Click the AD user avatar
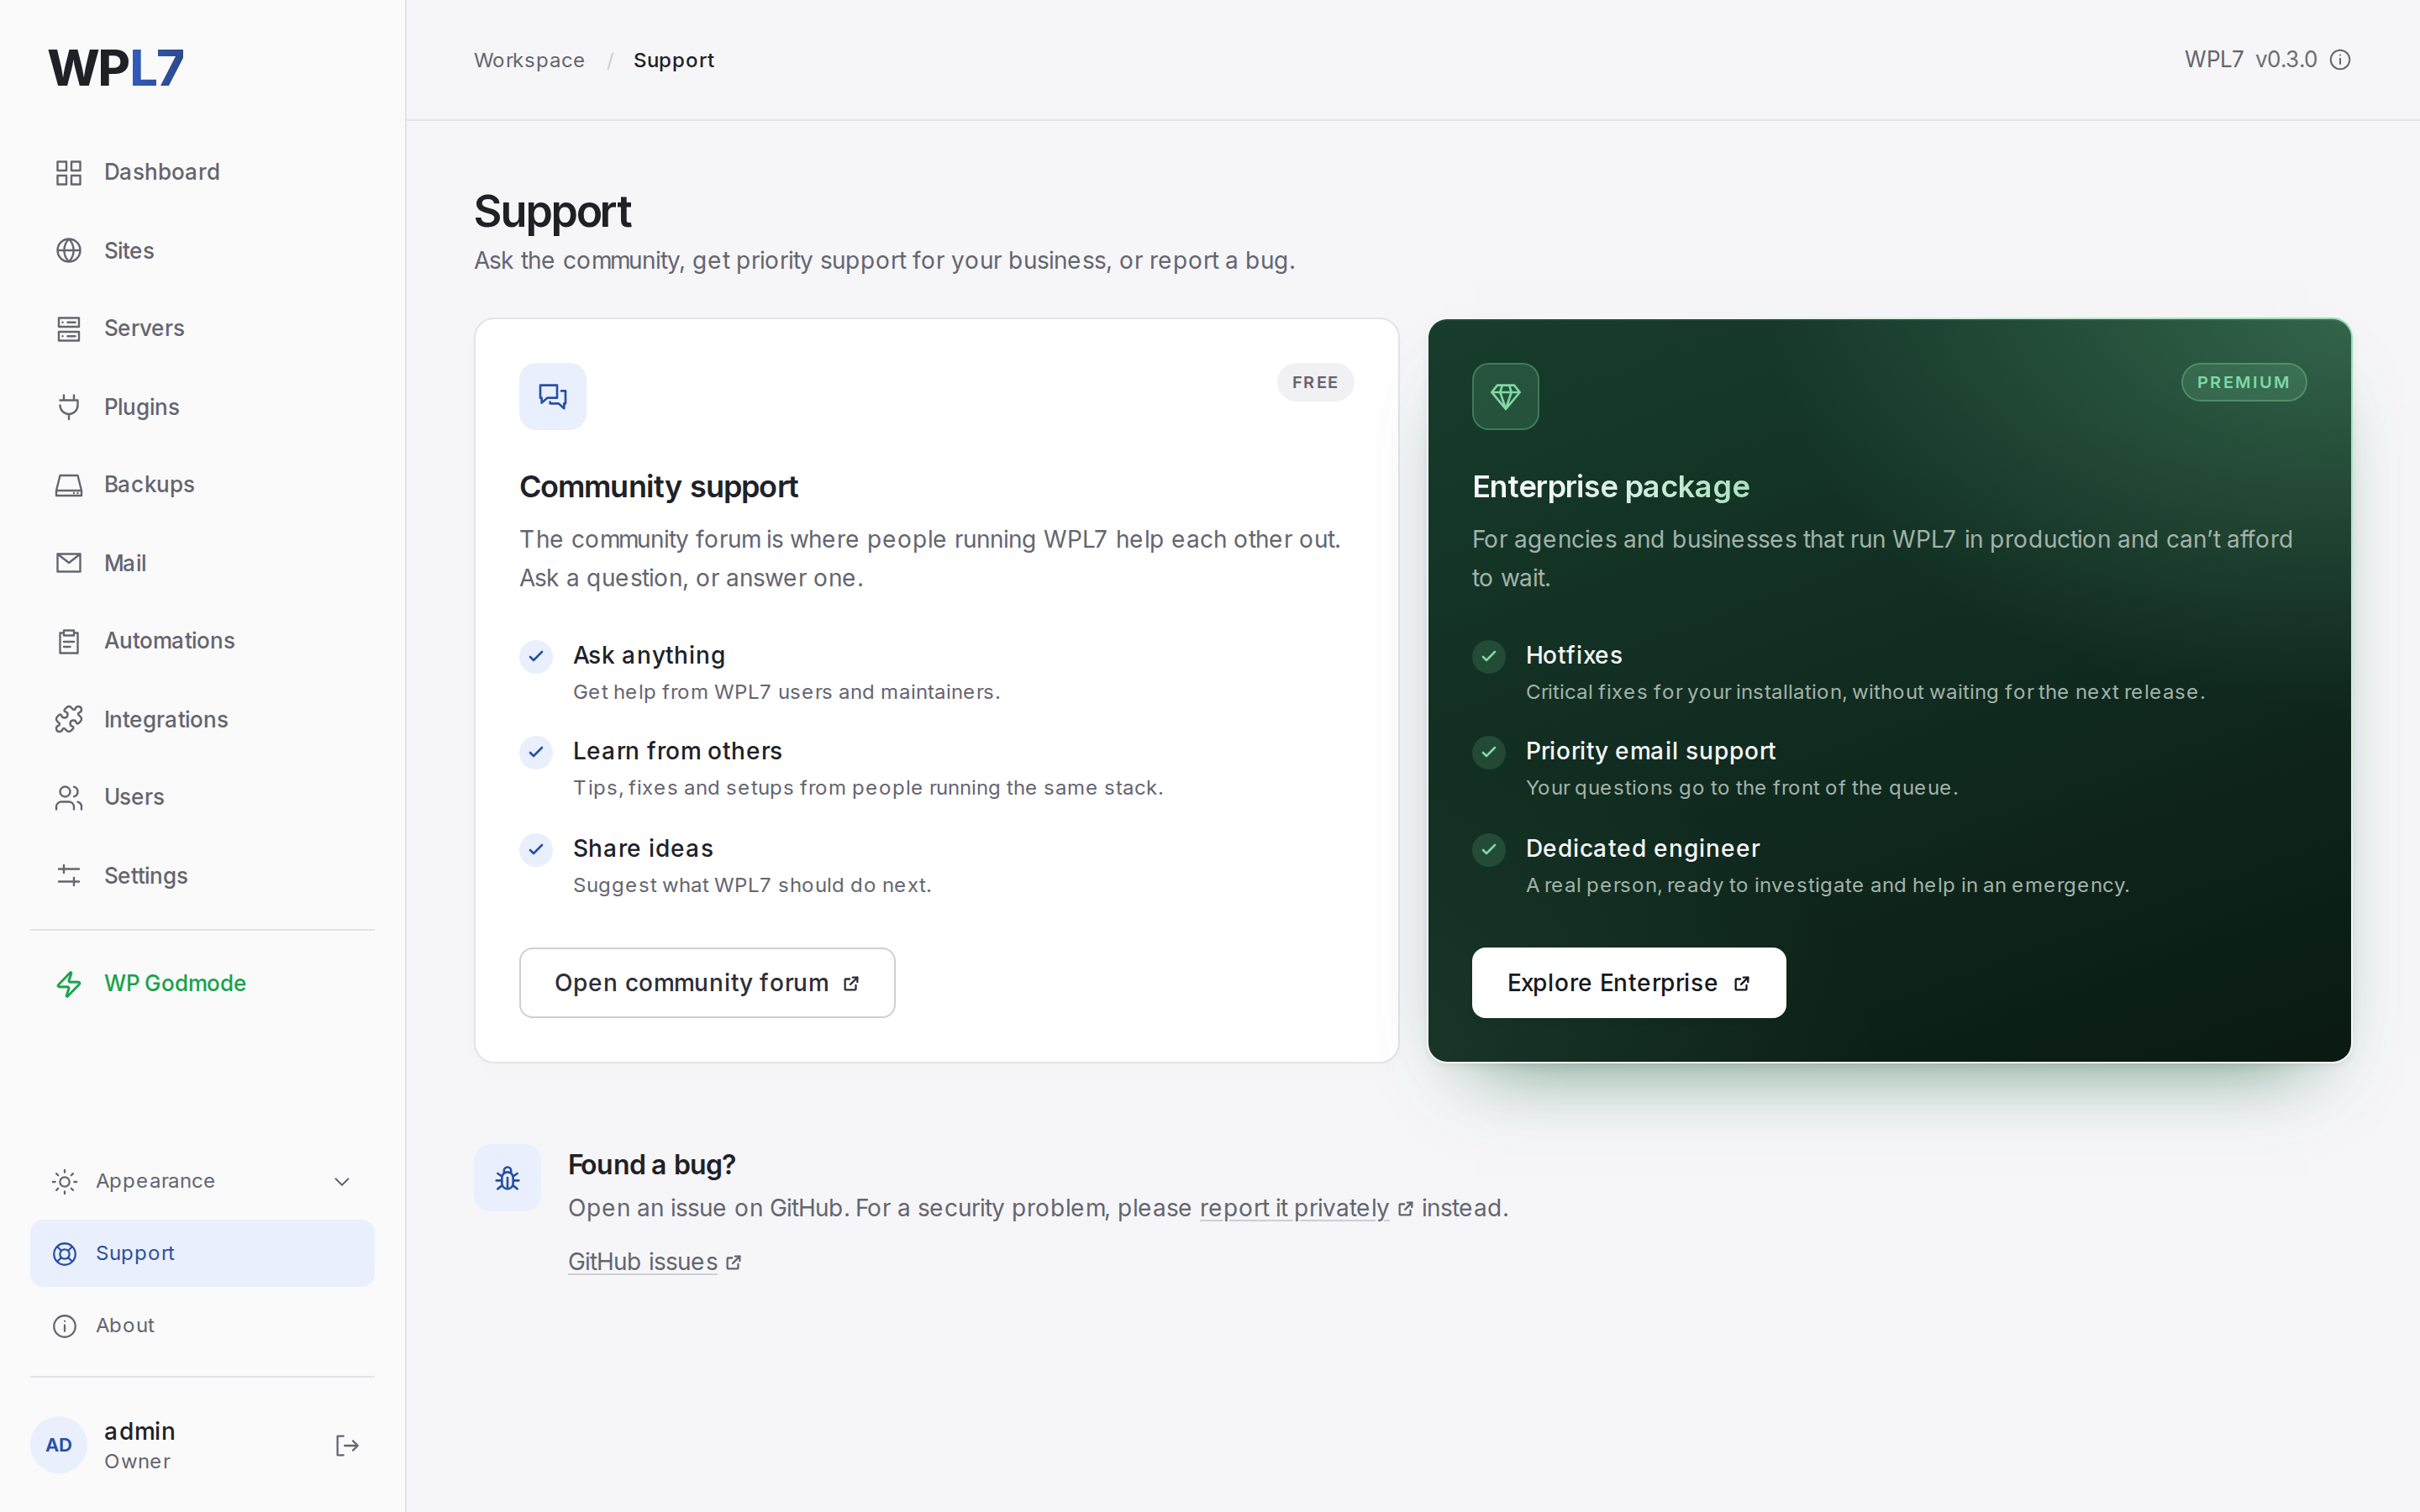This screenshot has height=1512, width=2420. [59, 1445]
